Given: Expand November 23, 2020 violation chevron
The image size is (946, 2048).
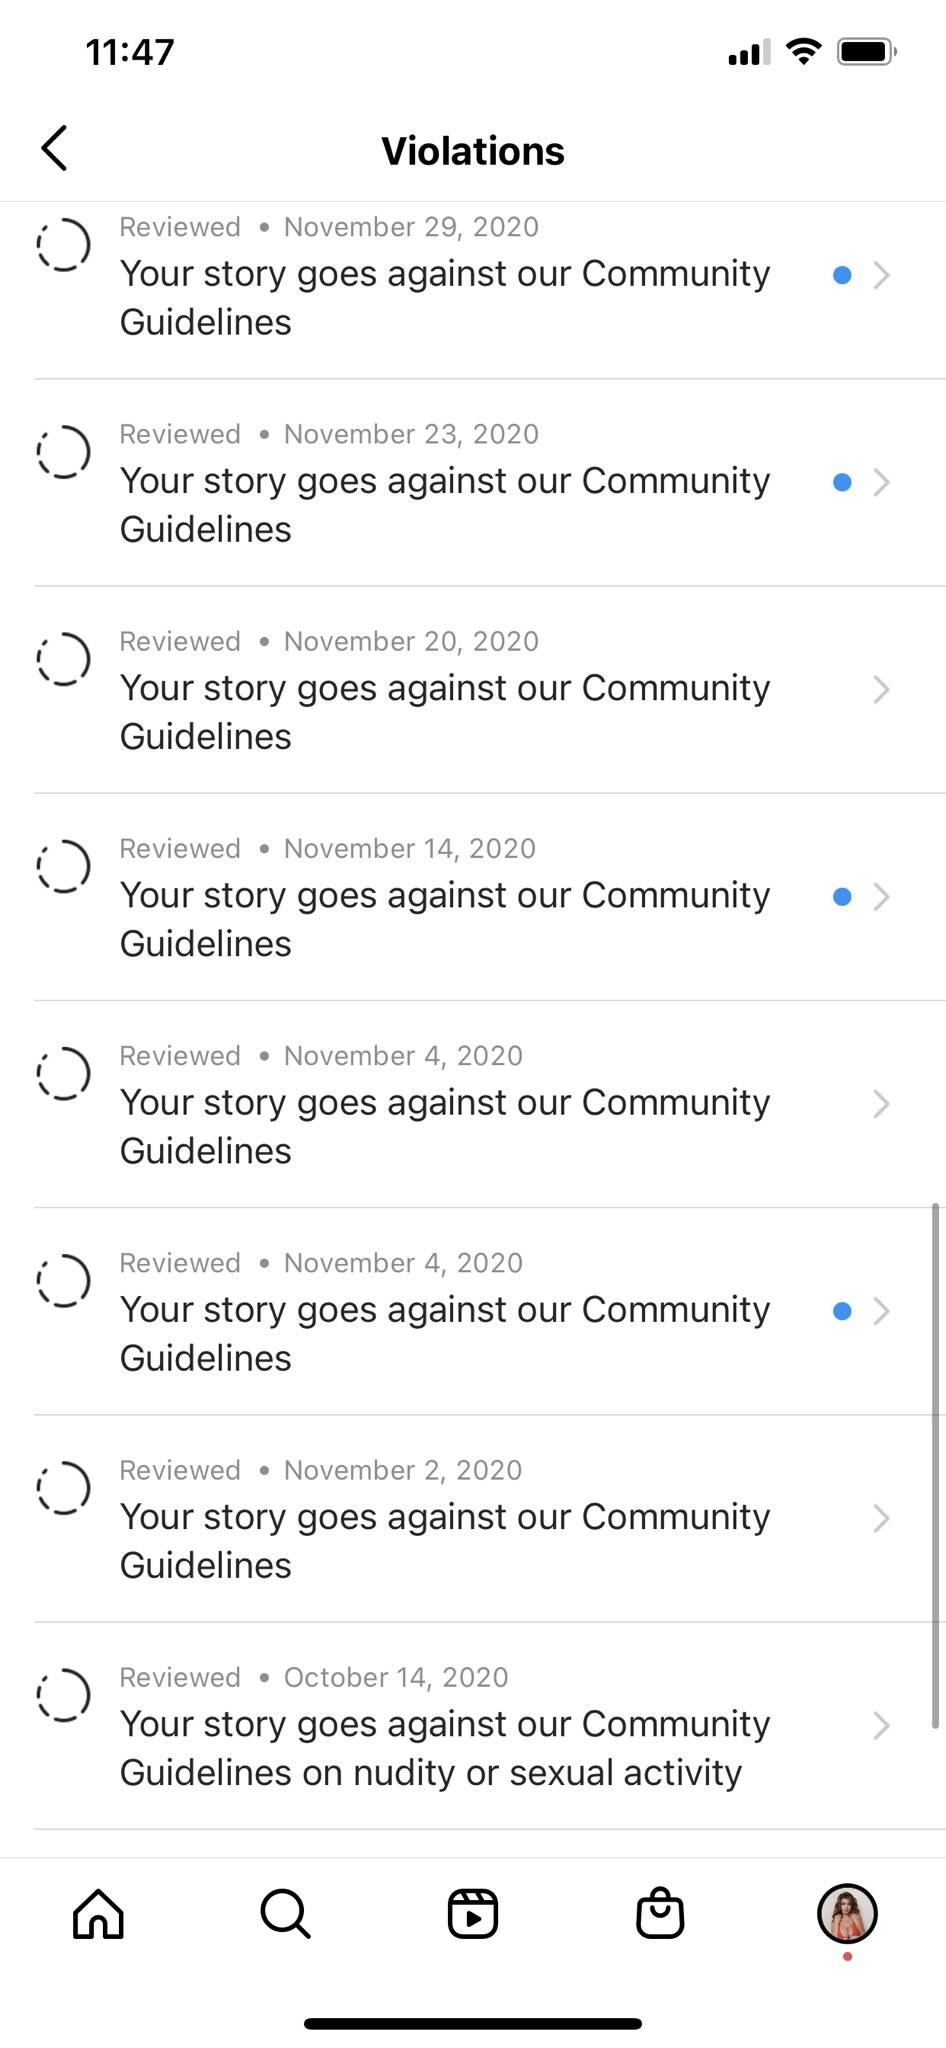Looking at the screenshot, I should (881, 482).
